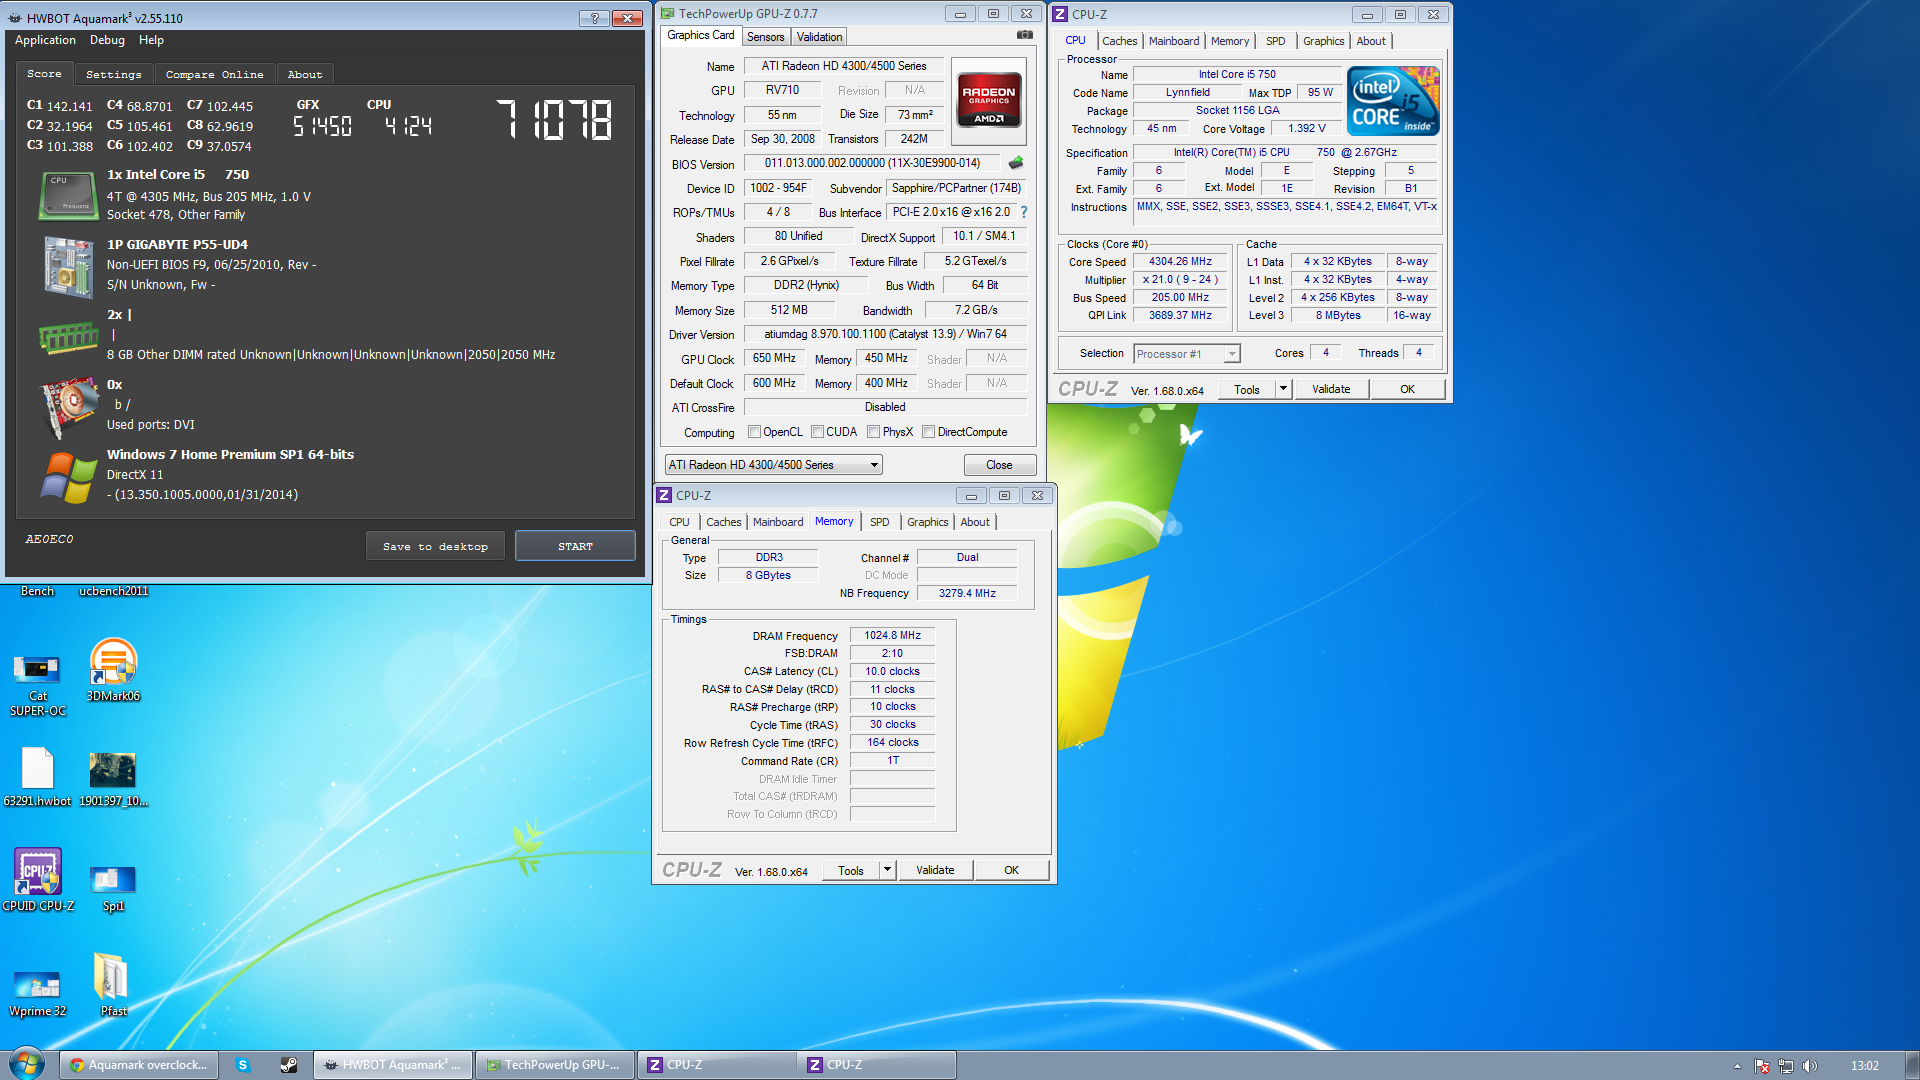Click the volume speaker icon in system tray
This screenshot has height=1080, width=1920.
pyautogui.click(x=1809, y=1066)
